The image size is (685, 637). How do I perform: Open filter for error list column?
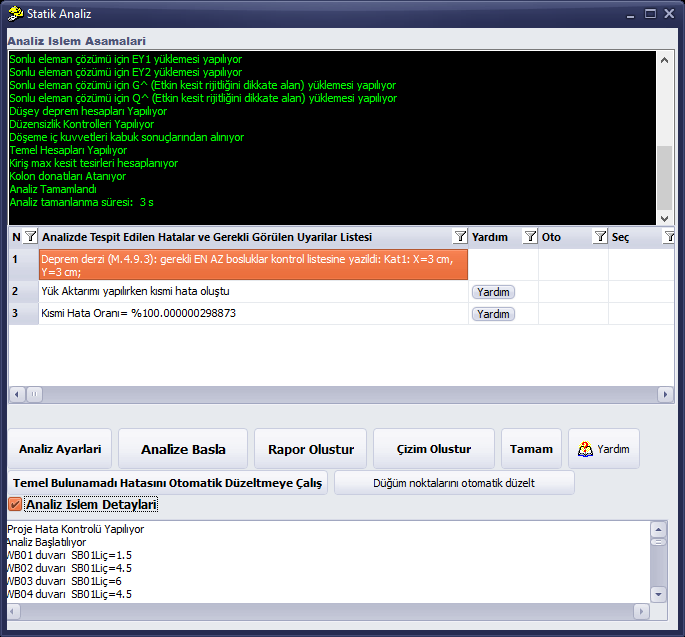point(460,237)
